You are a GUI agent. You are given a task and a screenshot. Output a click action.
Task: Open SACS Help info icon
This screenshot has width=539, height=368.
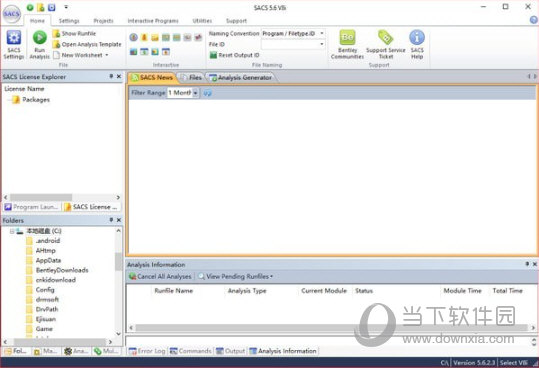(417, 37)
